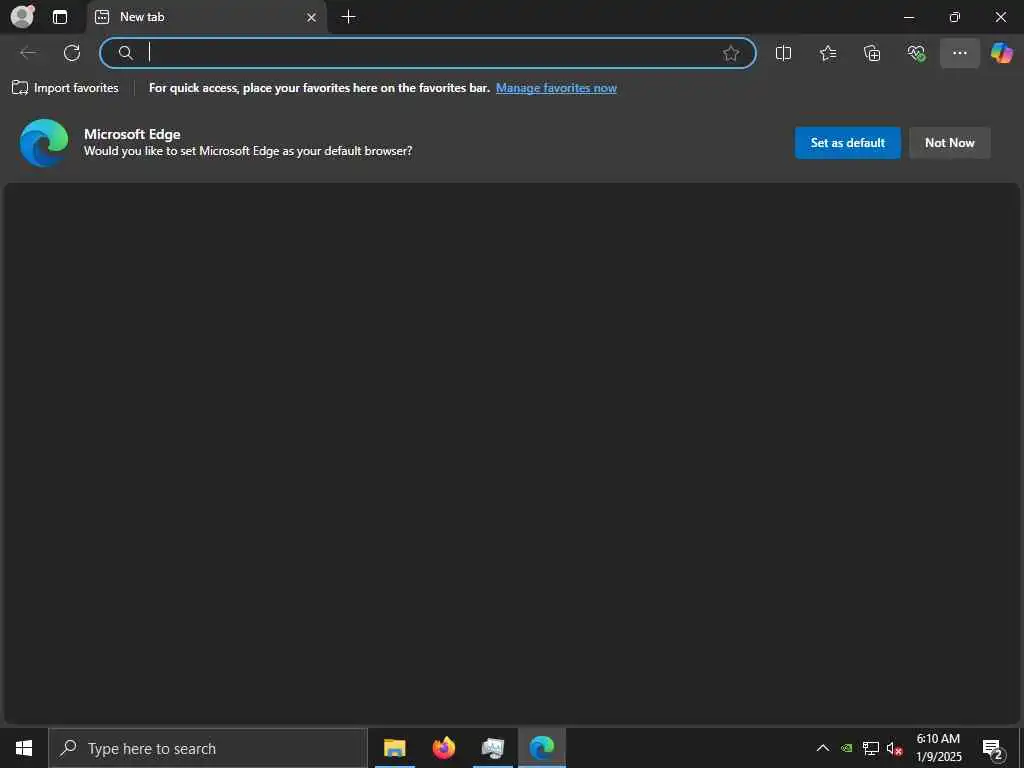Open the Manage favorites now link

(556, 88)
